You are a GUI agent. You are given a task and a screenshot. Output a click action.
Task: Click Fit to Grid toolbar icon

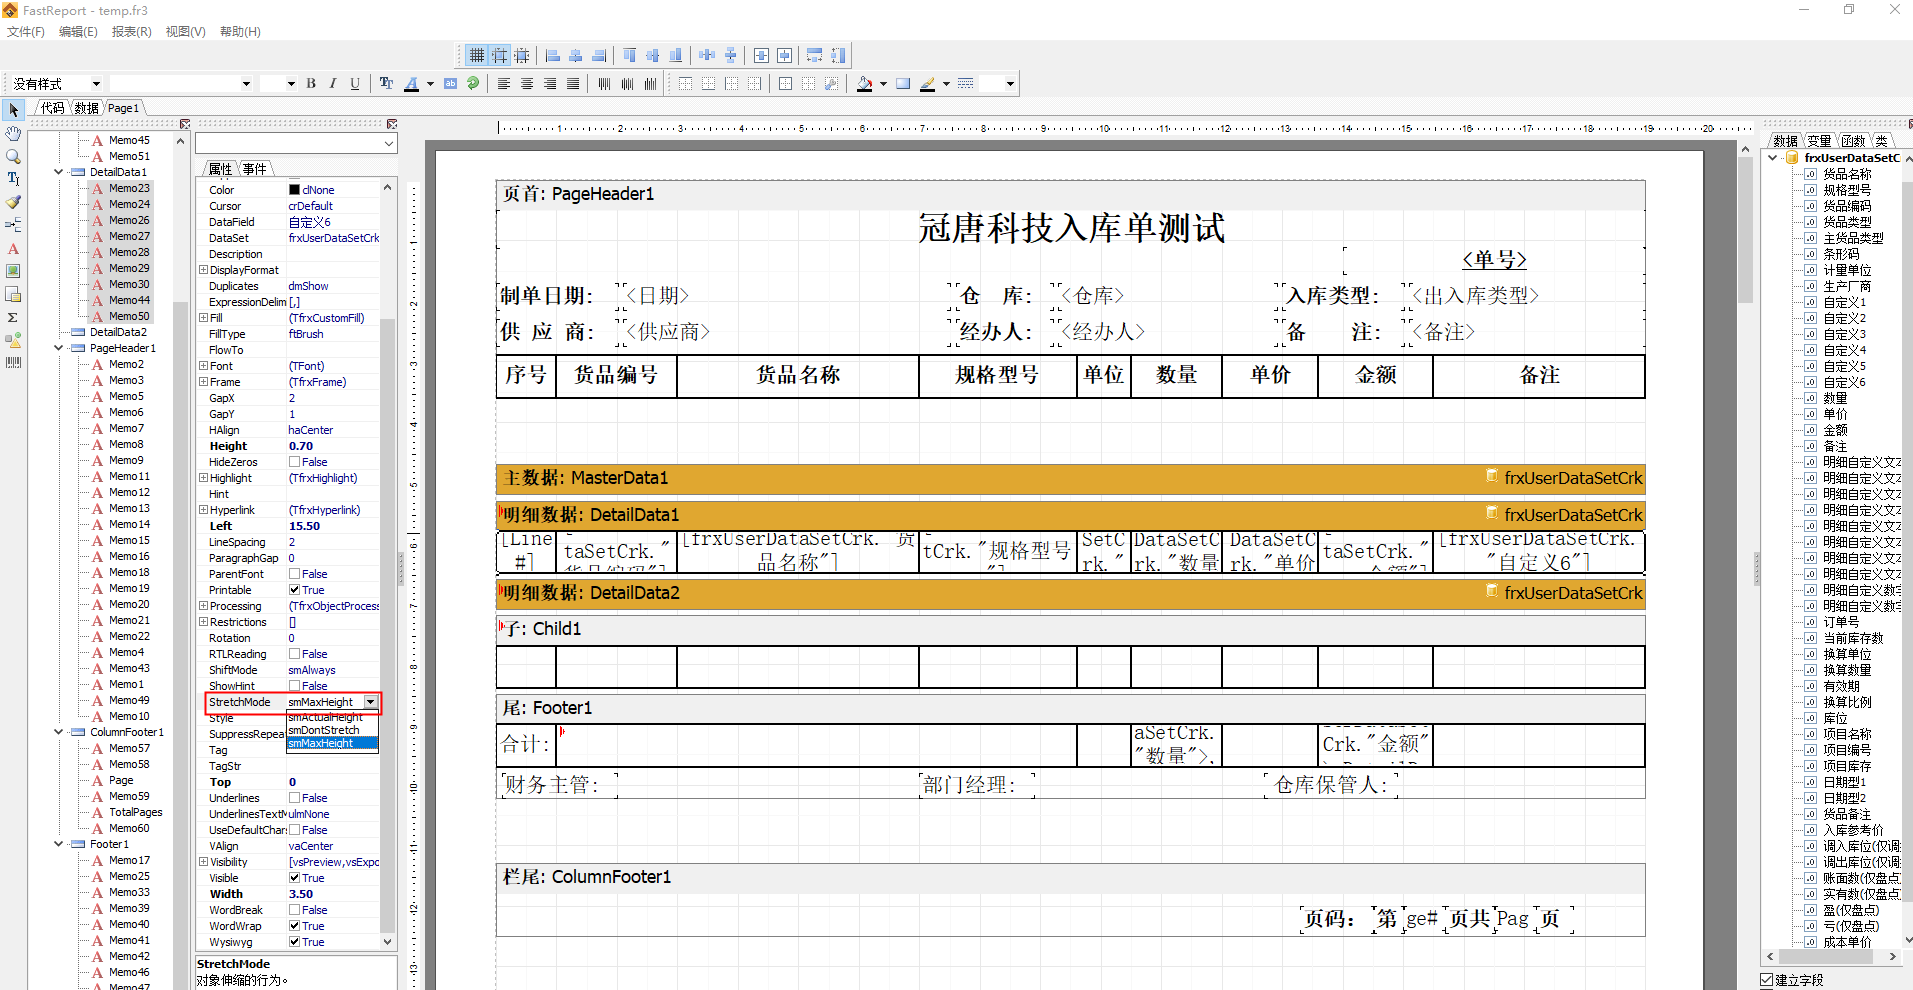(x=521, y=55)
